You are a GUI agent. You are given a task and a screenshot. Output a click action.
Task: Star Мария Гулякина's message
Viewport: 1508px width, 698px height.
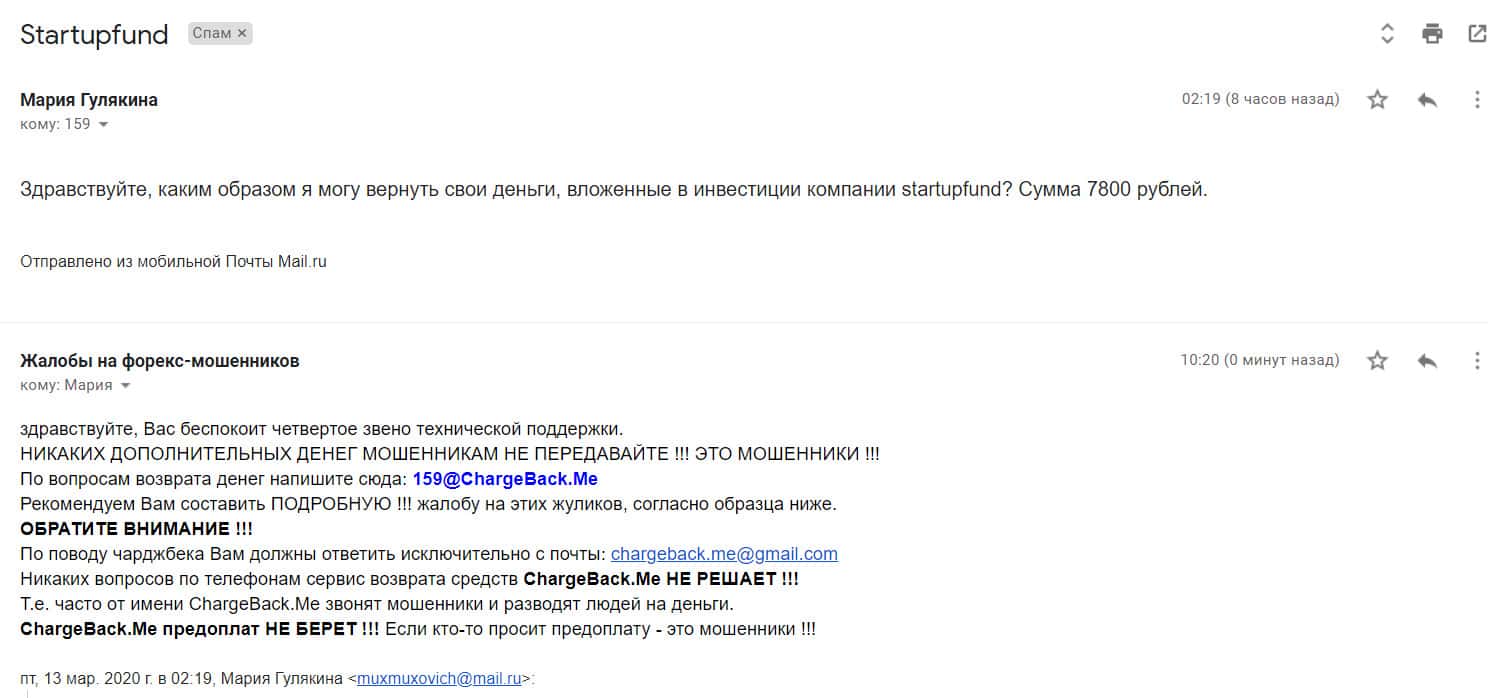click(x=1378, y=100)
